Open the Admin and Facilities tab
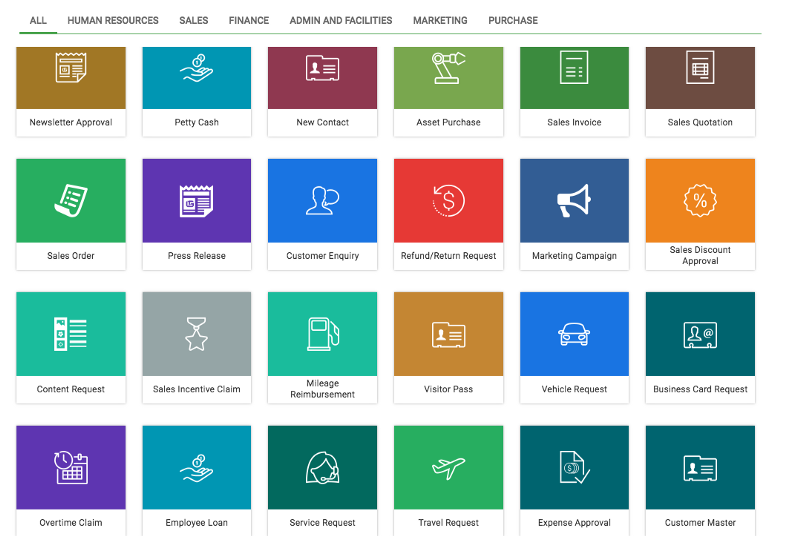800x536 pixels. coord(341,20)
